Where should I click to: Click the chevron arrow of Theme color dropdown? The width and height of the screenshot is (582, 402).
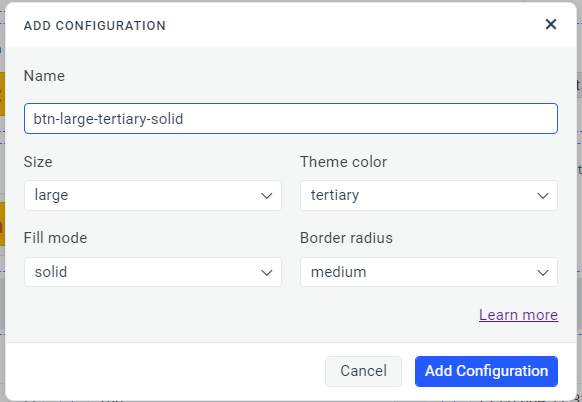543,196
